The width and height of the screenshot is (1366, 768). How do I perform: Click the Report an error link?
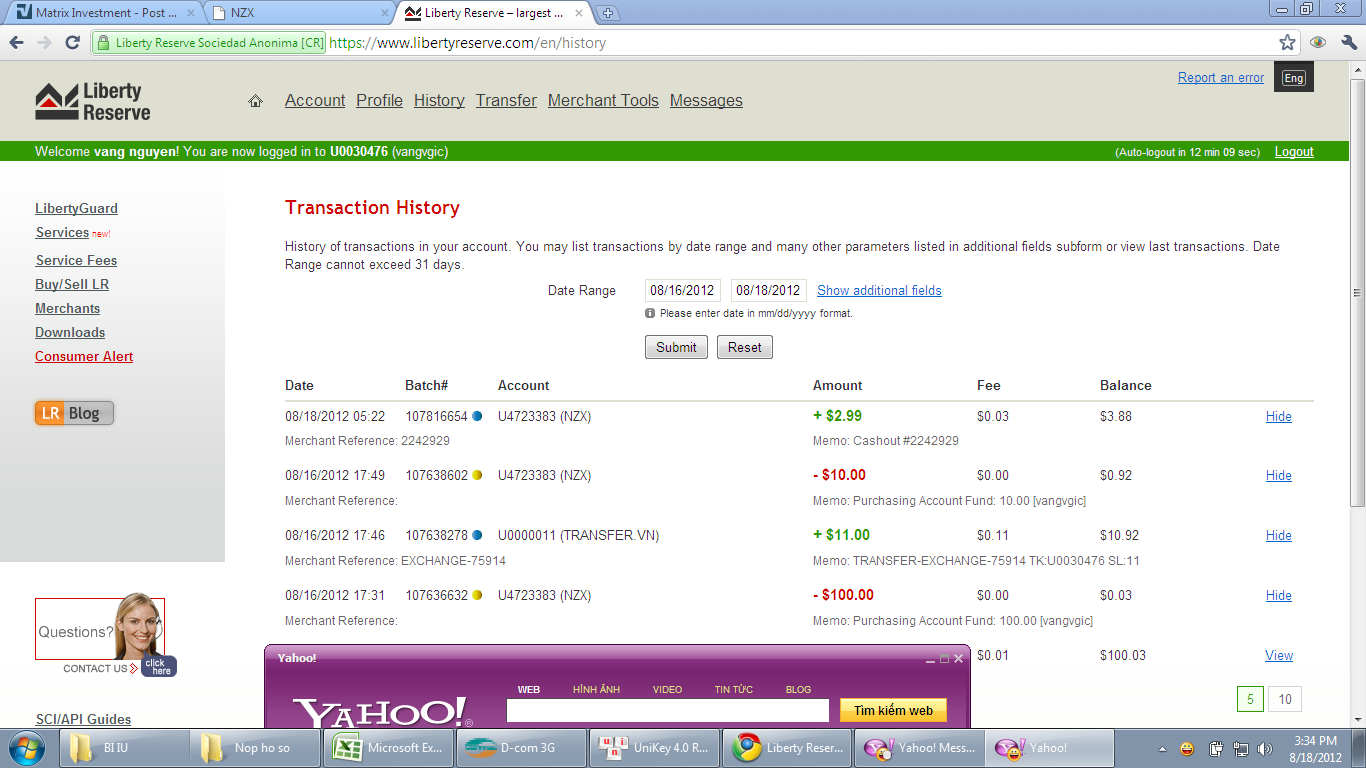pyautogui.click(x=1221, y=78)
